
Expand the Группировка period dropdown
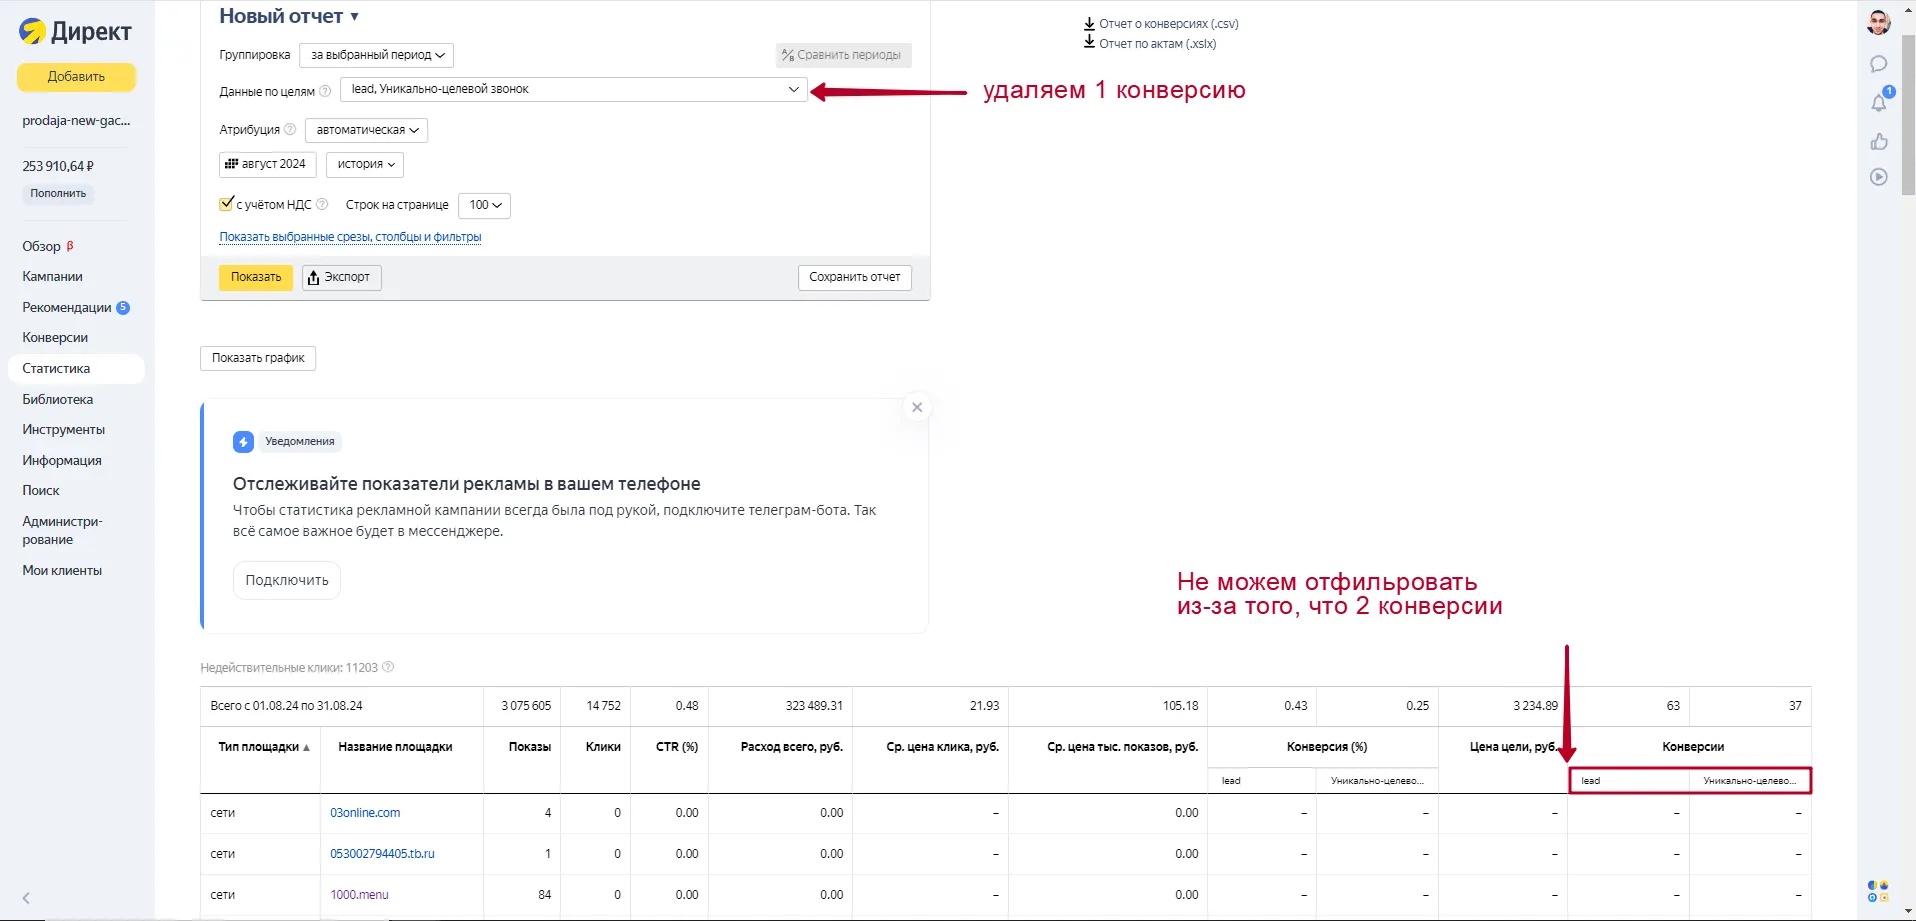[x=376, y=55]
